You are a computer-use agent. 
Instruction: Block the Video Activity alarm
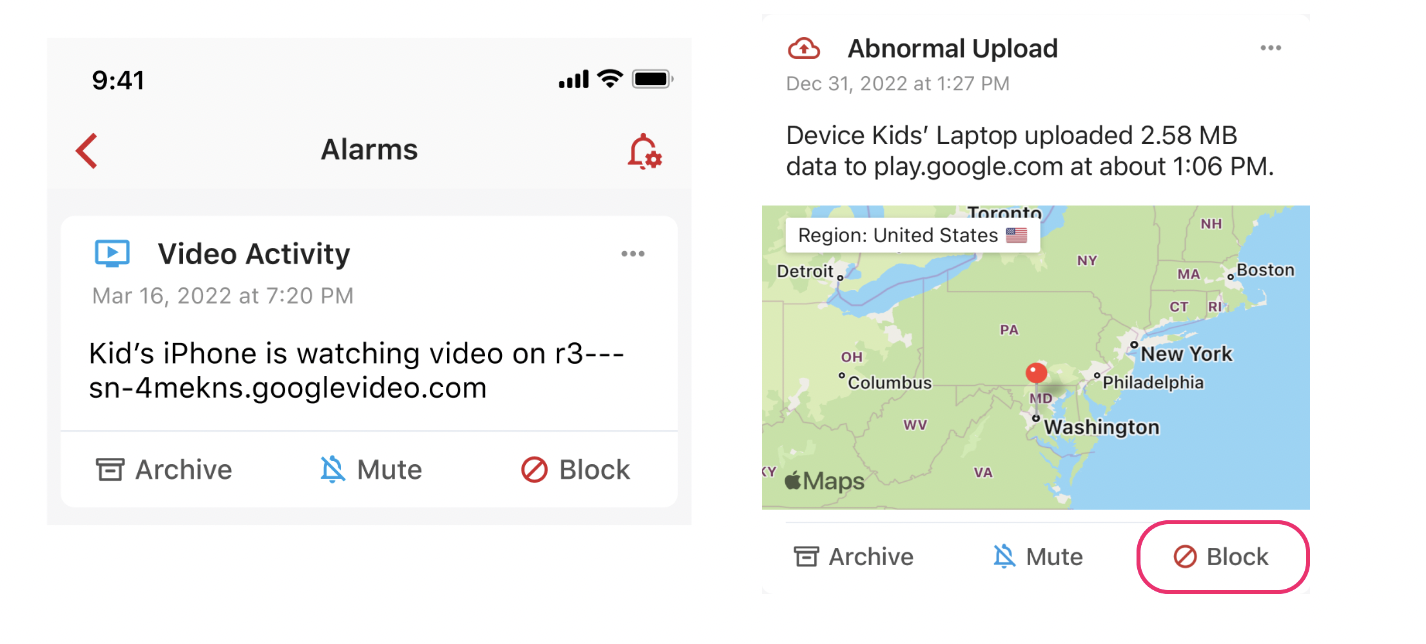tap(576, 470)
